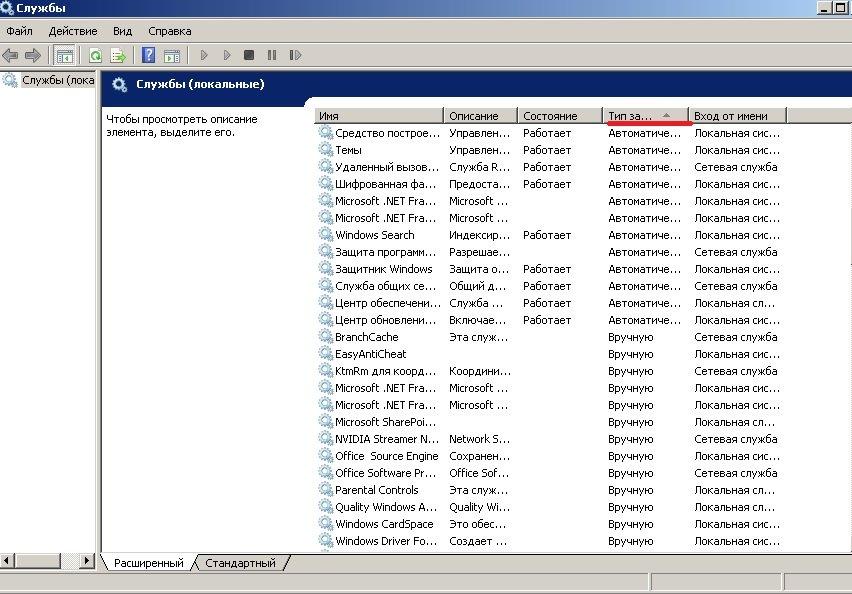Image resolution: width=852 pixels, height=594 pixels.
Task: Open the Вид menu
Action: pos(122,31)
